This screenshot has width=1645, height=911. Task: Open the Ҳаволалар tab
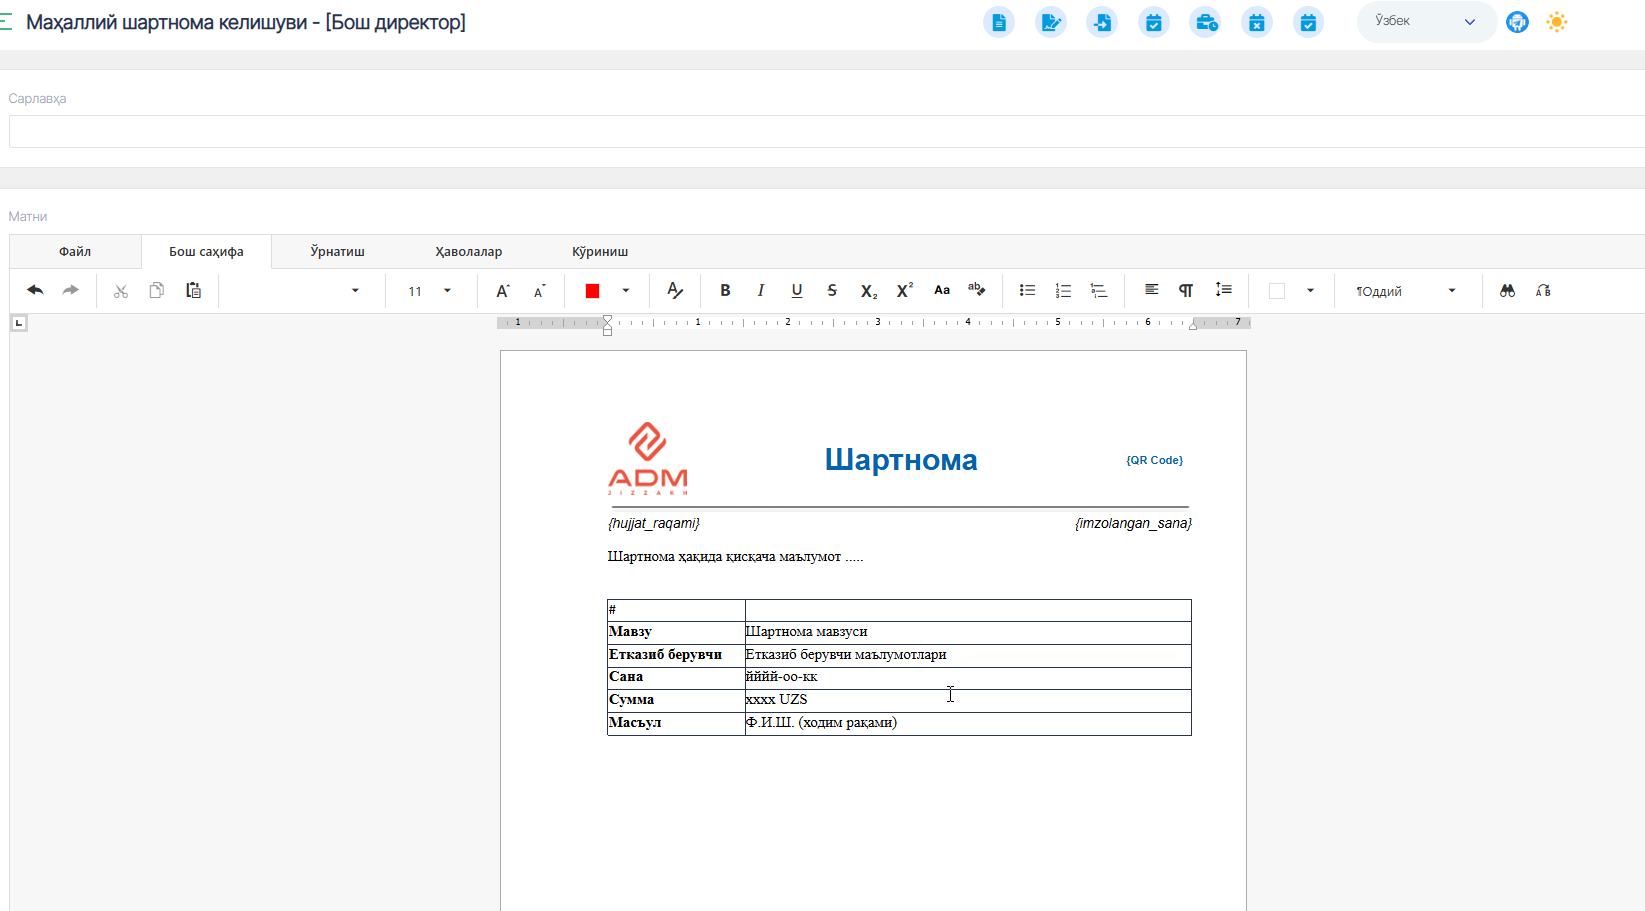click(x=468, y=252)
